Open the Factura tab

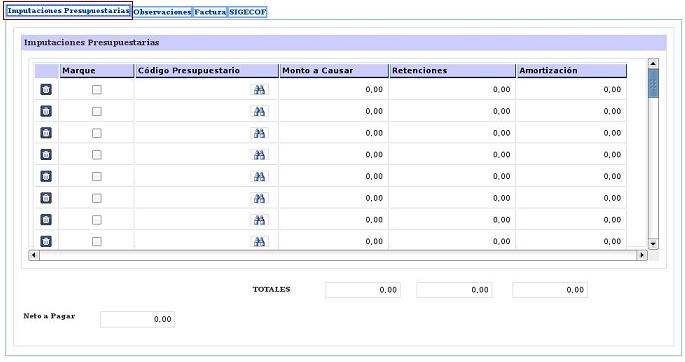click(210, 12)
